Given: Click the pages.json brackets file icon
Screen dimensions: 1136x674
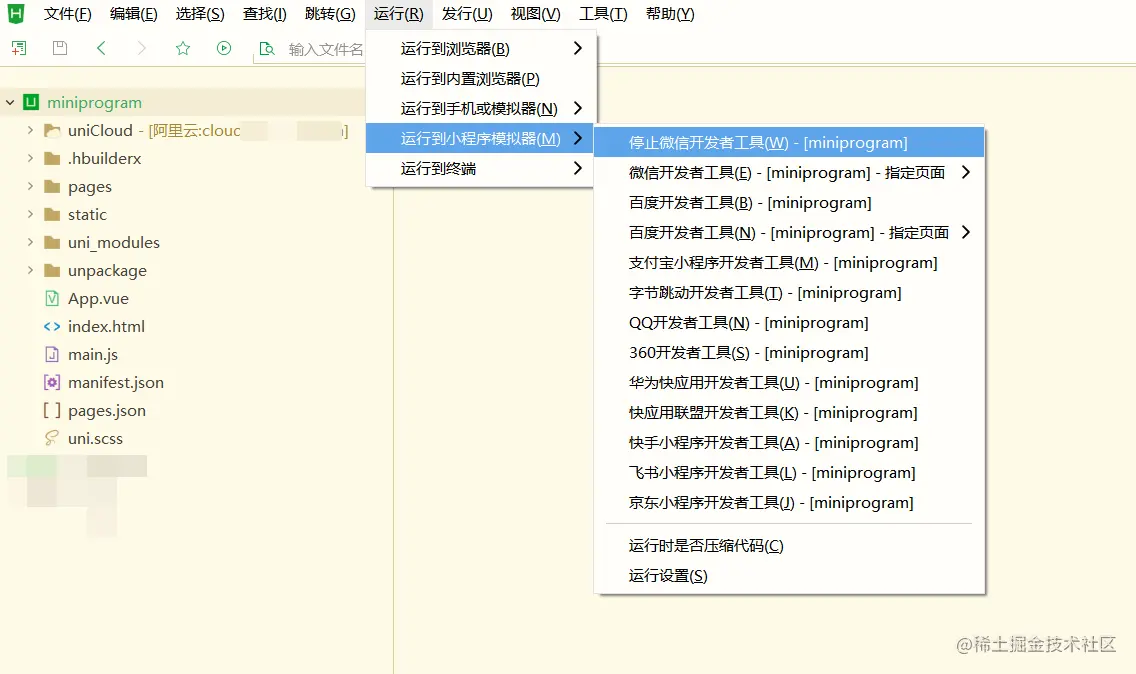Looking at the screenshot, I should click(52, 410).
